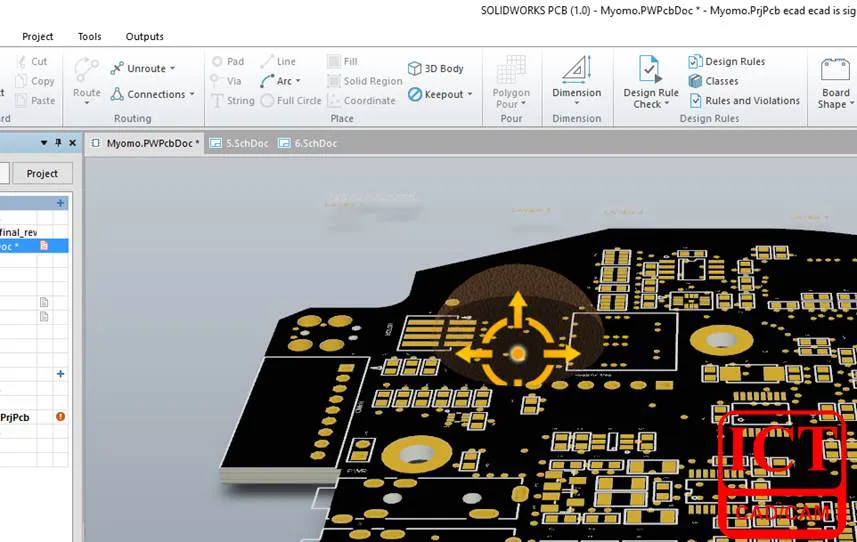Click the Copy command in the ribbon
This screenshot has height=542, width=857.
click(x=35, y=81)
